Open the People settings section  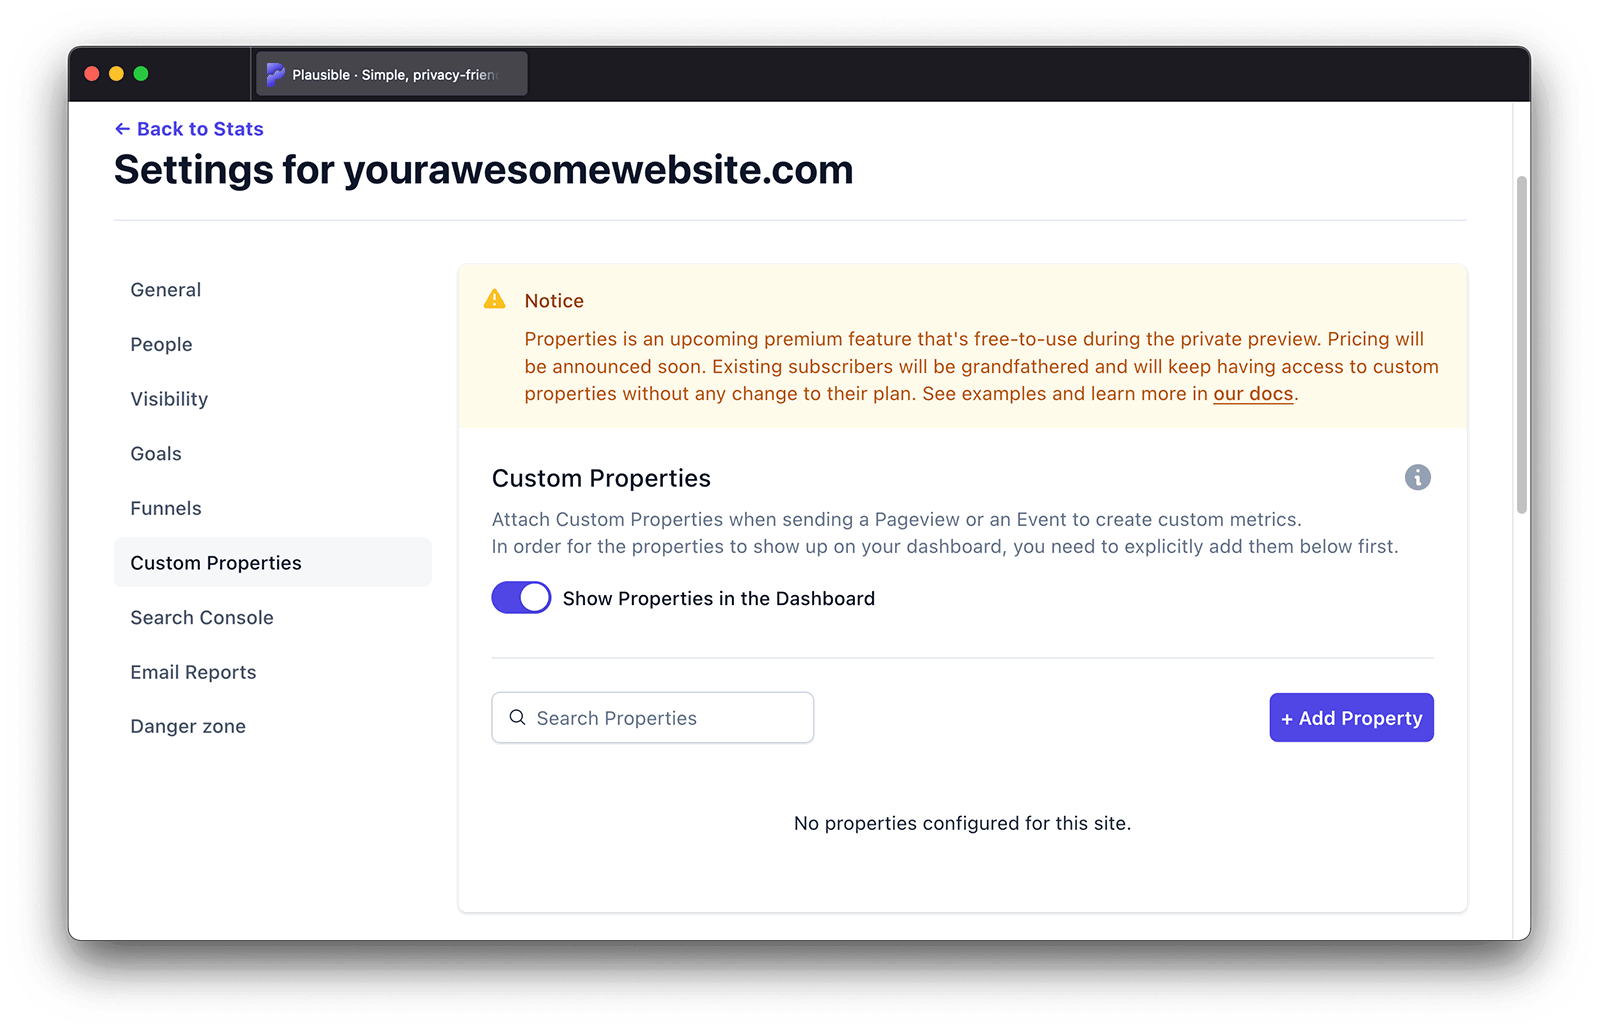coord(161,344)
